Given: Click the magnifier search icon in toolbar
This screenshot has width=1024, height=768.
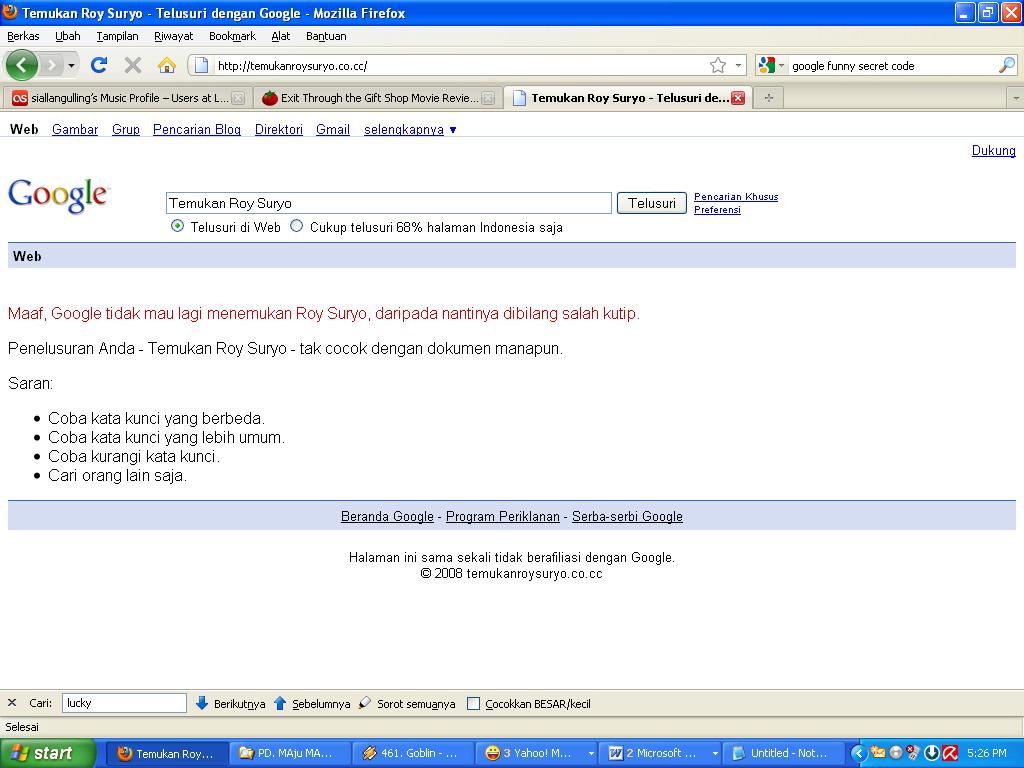Looking at the screenshot, I should pyautogui.click(x=1007, y=65).
